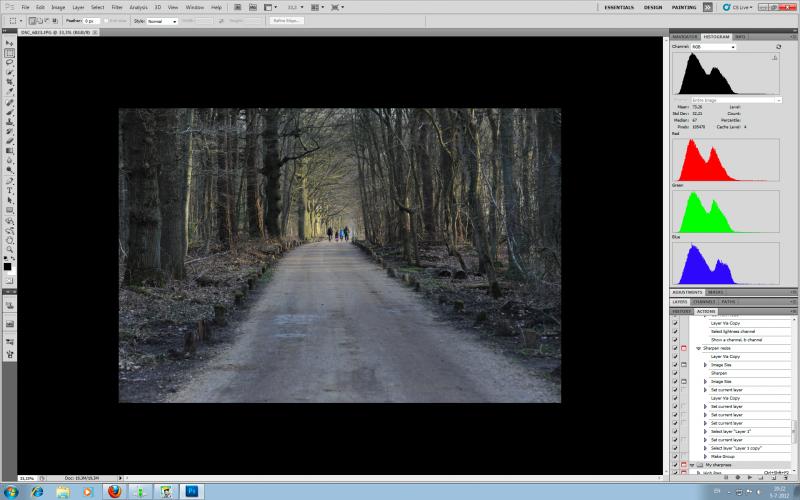Toggle the checkmark beside Select lightness channel step
Viewport: 800px width, 500px height.
675,332
